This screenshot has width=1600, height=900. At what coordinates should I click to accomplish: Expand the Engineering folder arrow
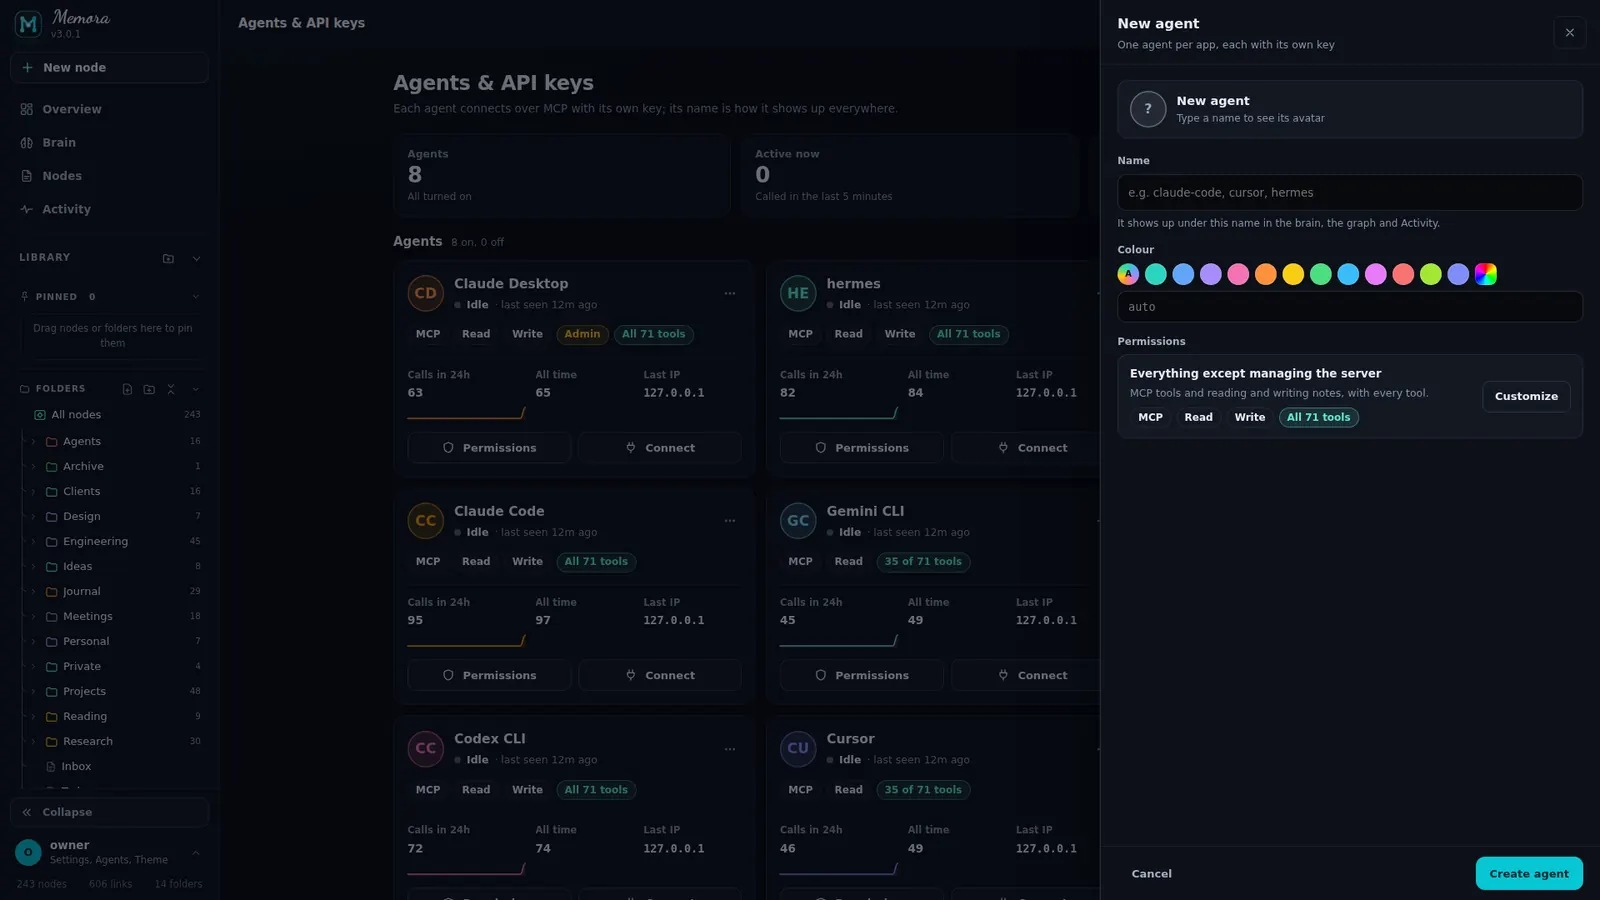33,541
